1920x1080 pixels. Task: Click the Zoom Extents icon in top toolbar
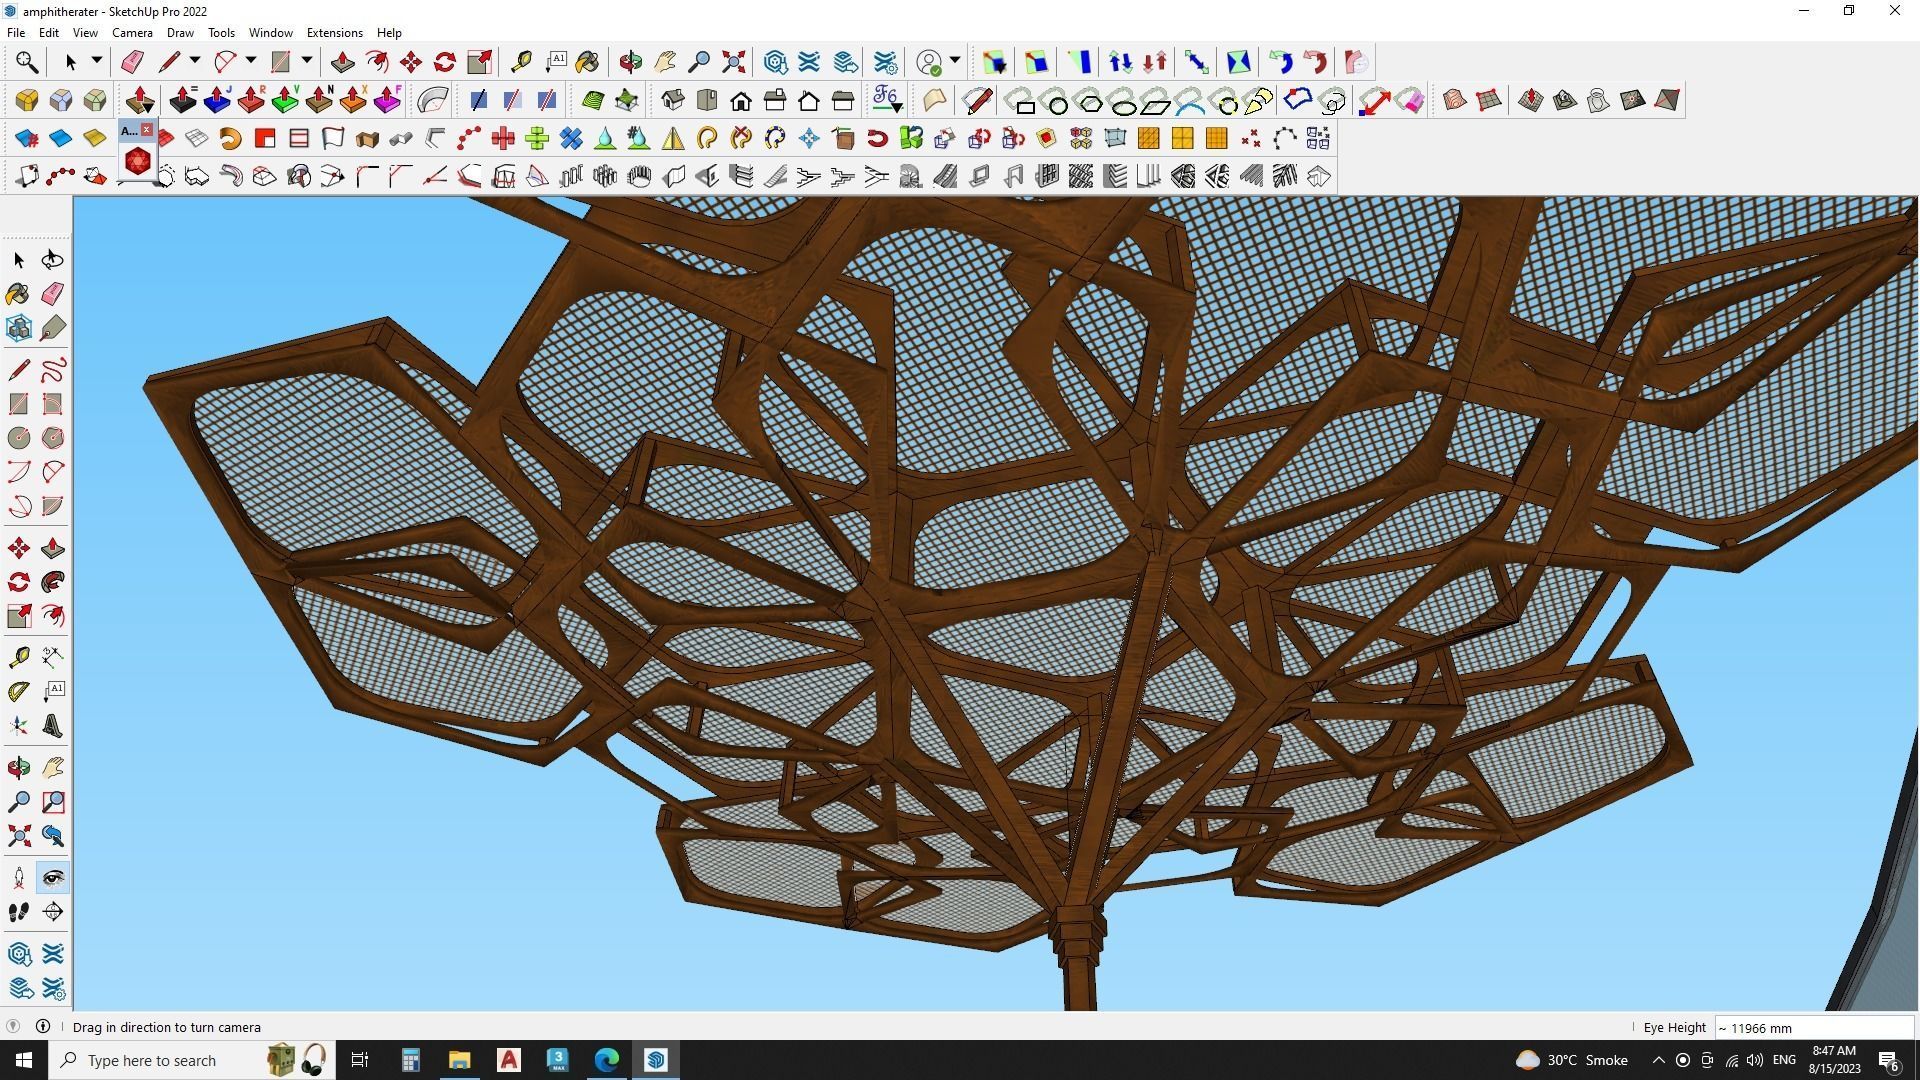733,62
